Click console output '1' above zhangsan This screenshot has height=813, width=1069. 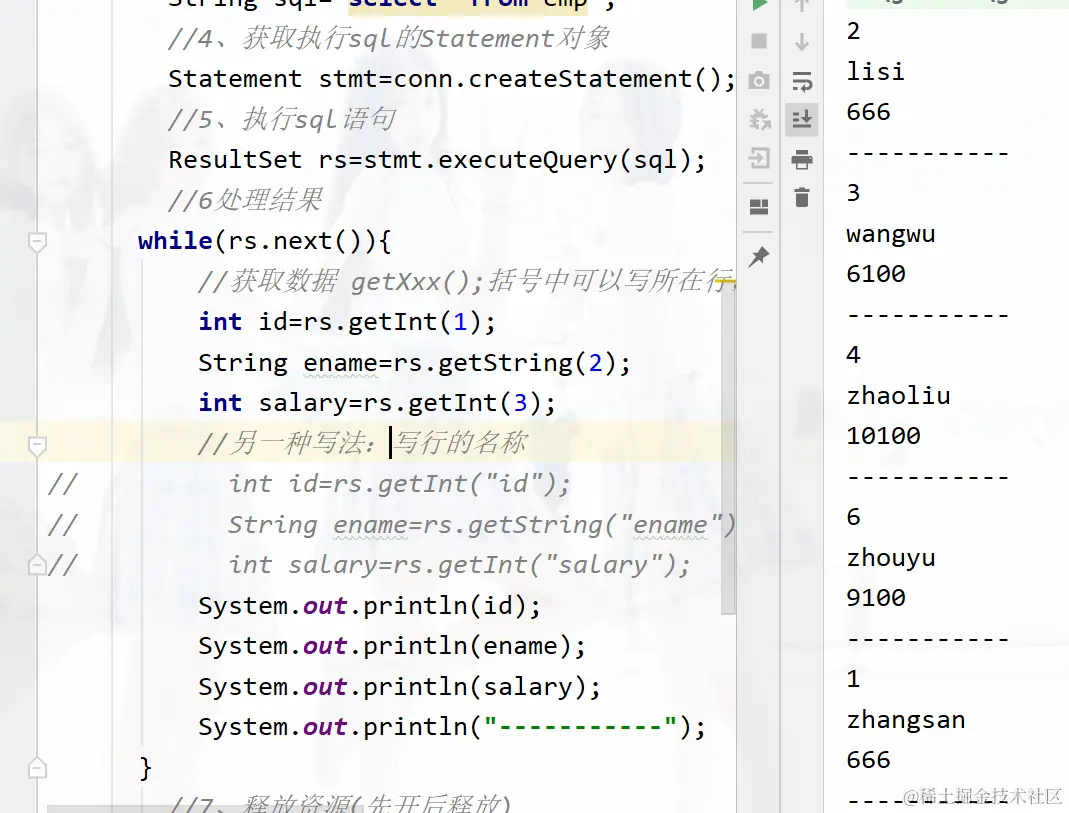[x=854, y=679]
